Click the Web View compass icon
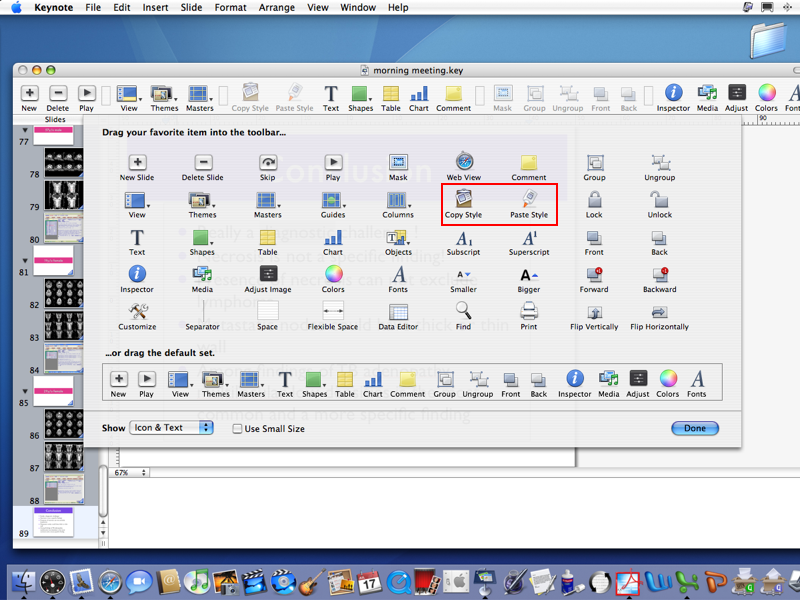The height and width of the screenshot is (600, 800). [464, 161]
